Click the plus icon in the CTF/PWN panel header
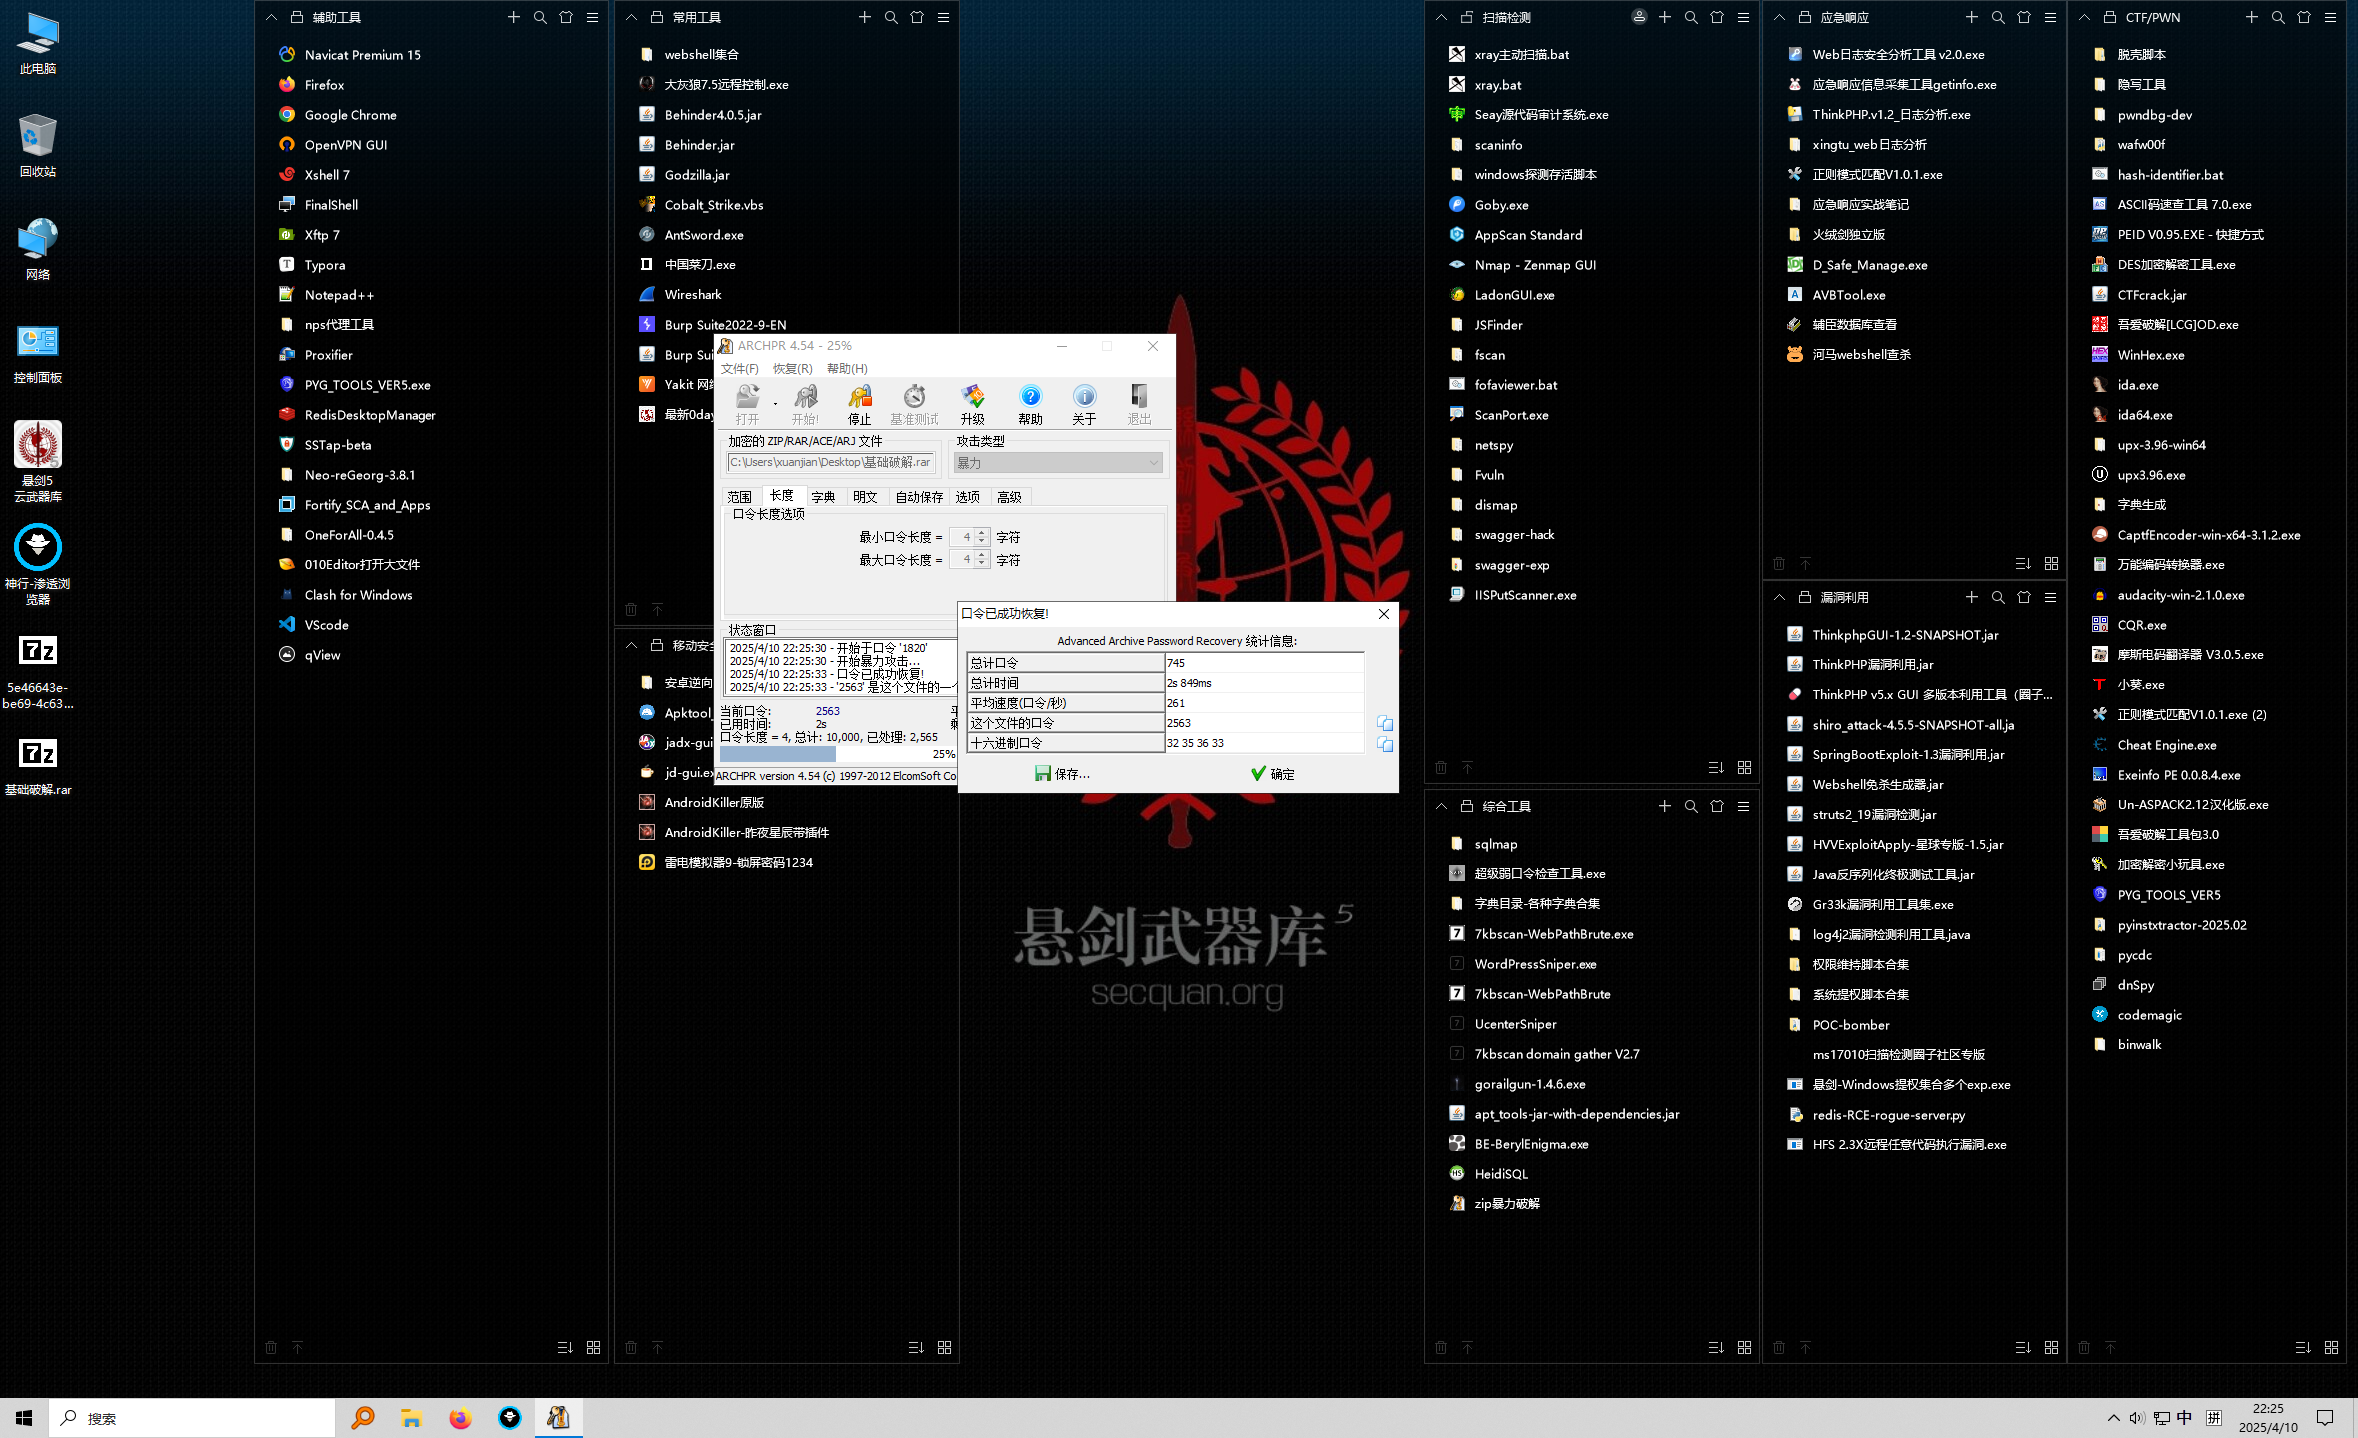Image resolution: width=2358 pixels, height=1438 pixels. pyautogui.click(x=2252, y=17)
